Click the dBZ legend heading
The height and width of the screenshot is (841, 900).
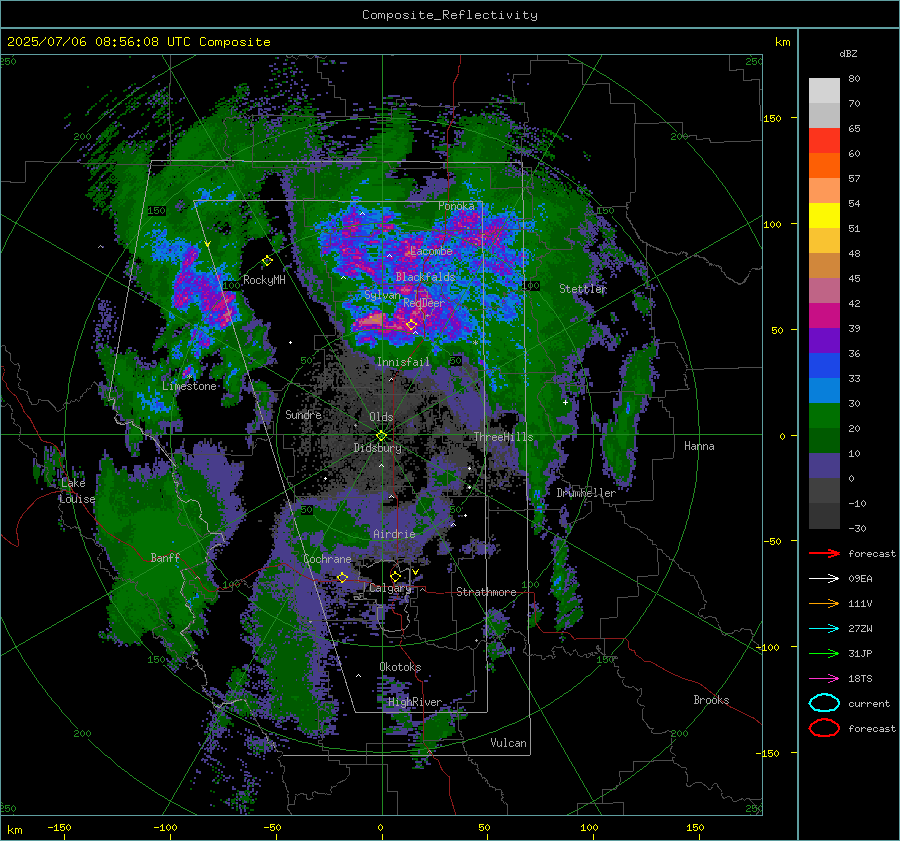pos(848,53)
